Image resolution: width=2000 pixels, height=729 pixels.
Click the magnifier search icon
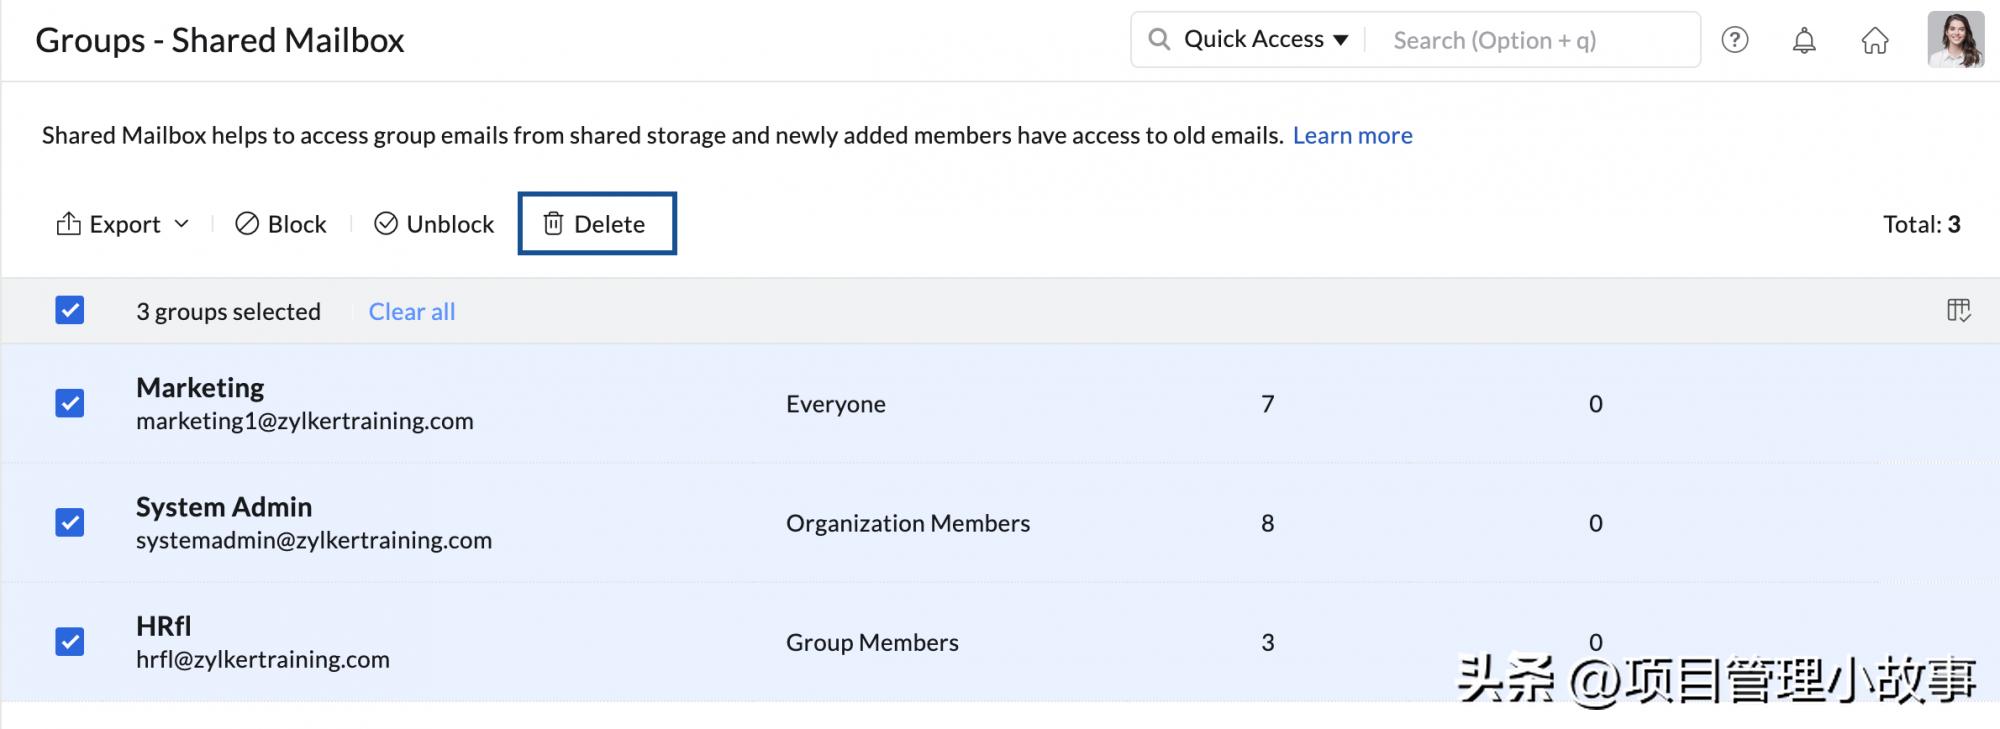pyautogui.click(x=1159, y=39)
